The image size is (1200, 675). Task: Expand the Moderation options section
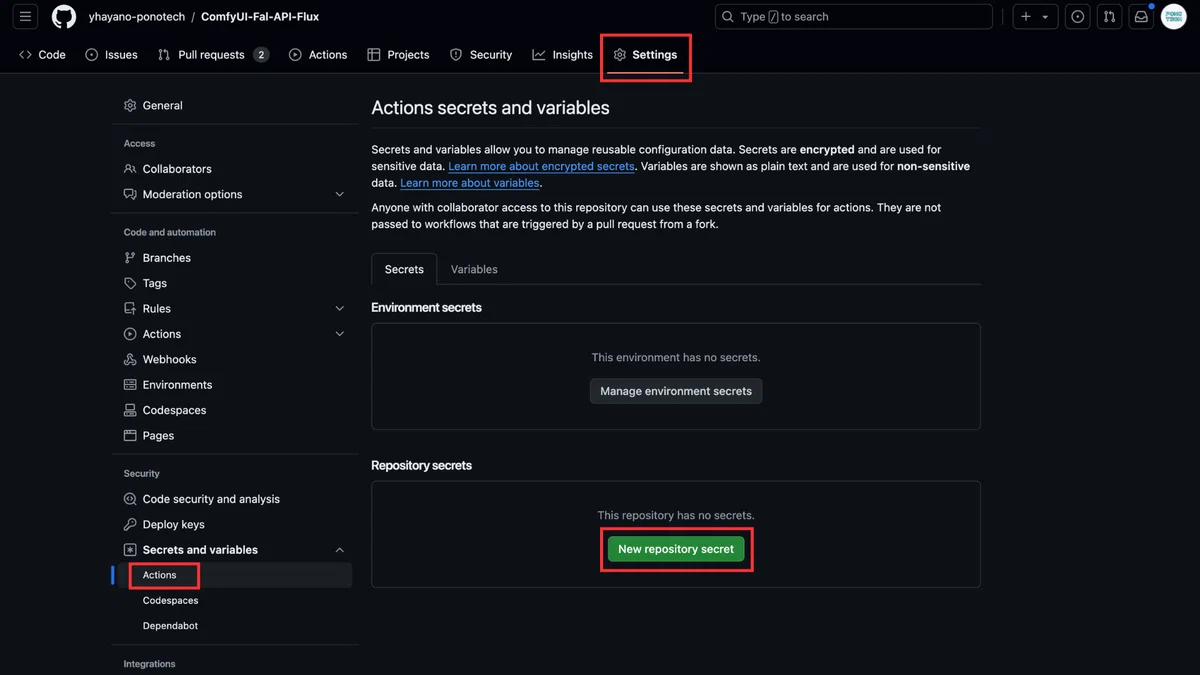pyautogui.click(x=339, y=194)
